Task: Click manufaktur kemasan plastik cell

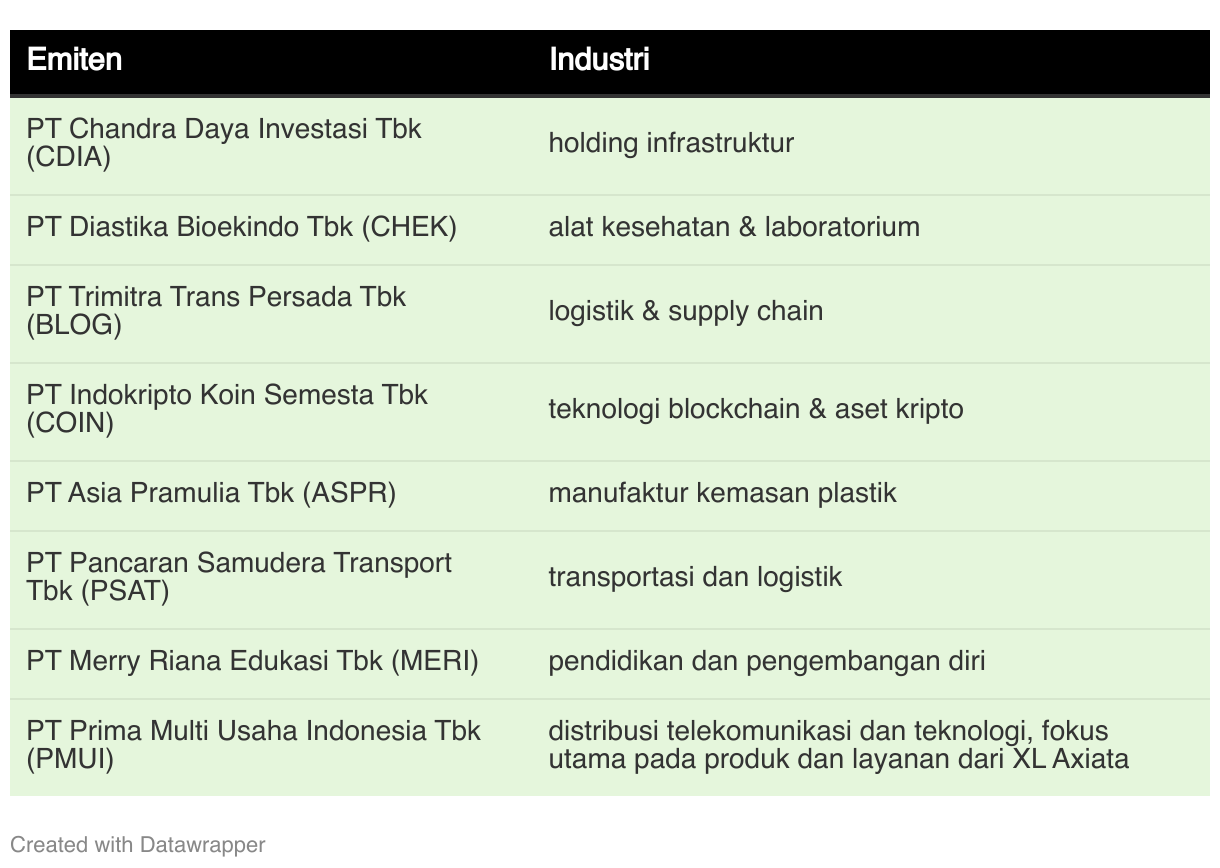Action: [722, 493]
